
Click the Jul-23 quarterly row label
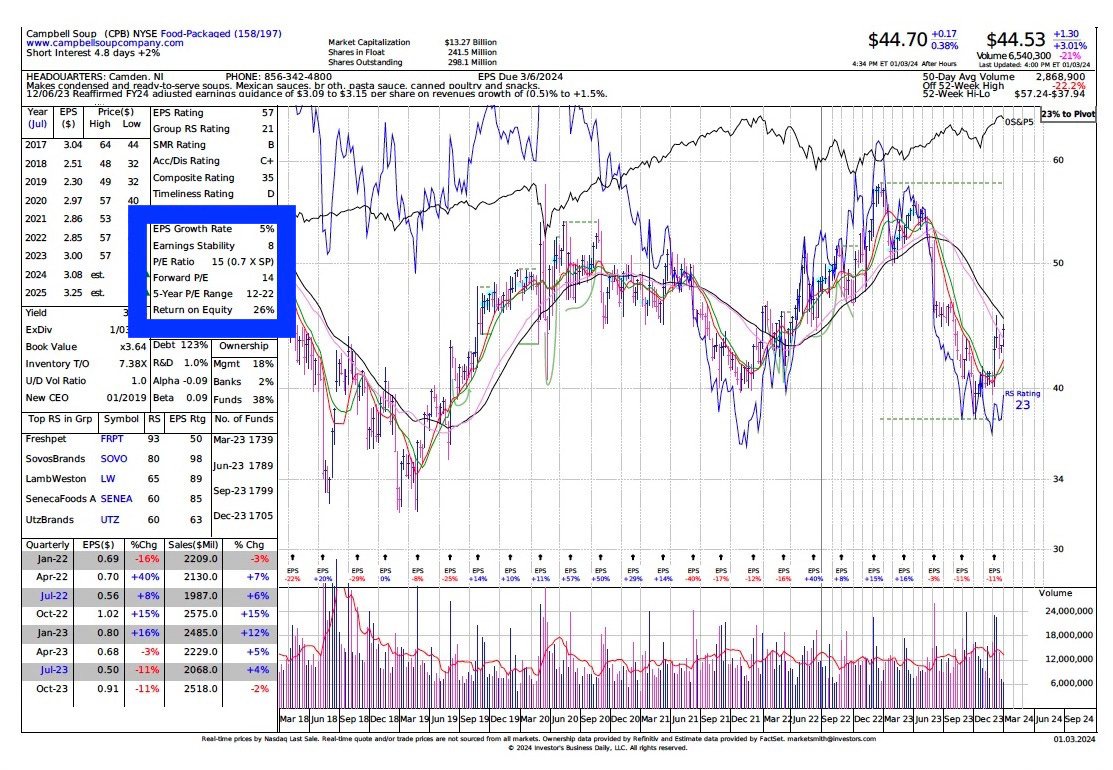coord(54,670)
